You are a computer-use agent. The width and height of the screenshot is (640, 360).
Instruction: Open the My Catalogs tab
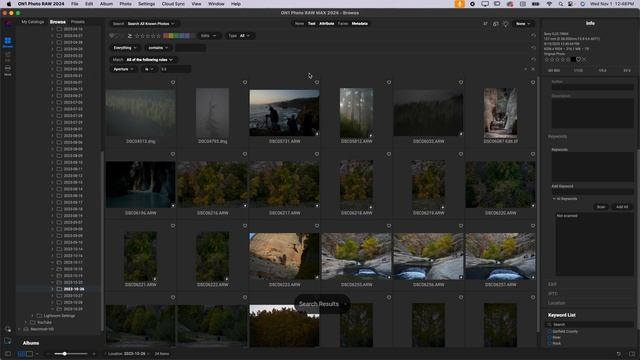pyautogui.click(x=33, y=22)
